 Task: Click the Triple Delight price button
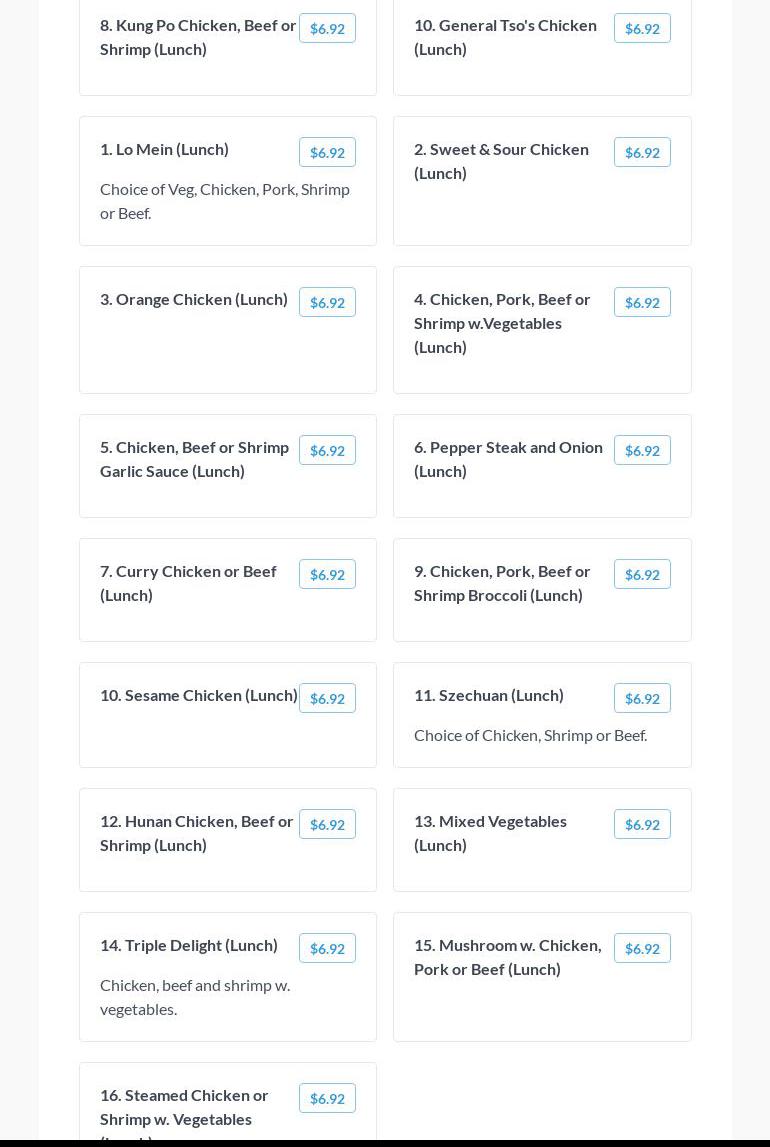(x=327, y=948)
